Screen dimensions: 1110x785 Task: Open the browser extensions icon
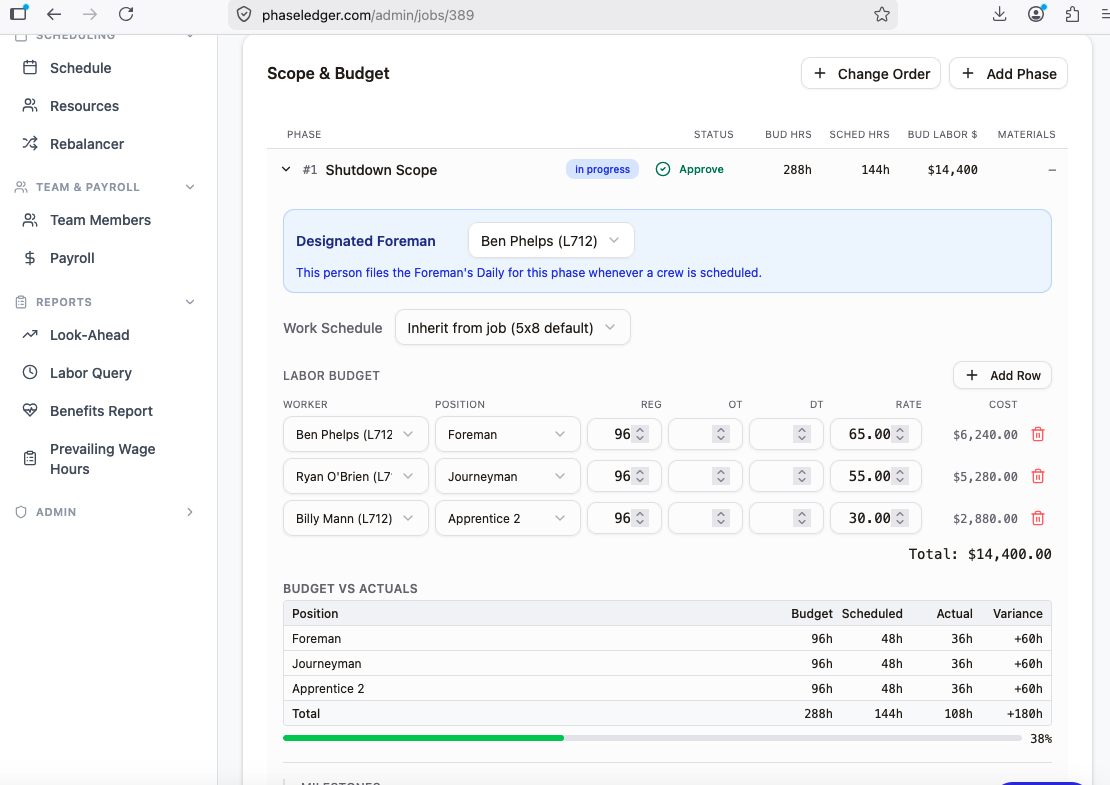1072,14
